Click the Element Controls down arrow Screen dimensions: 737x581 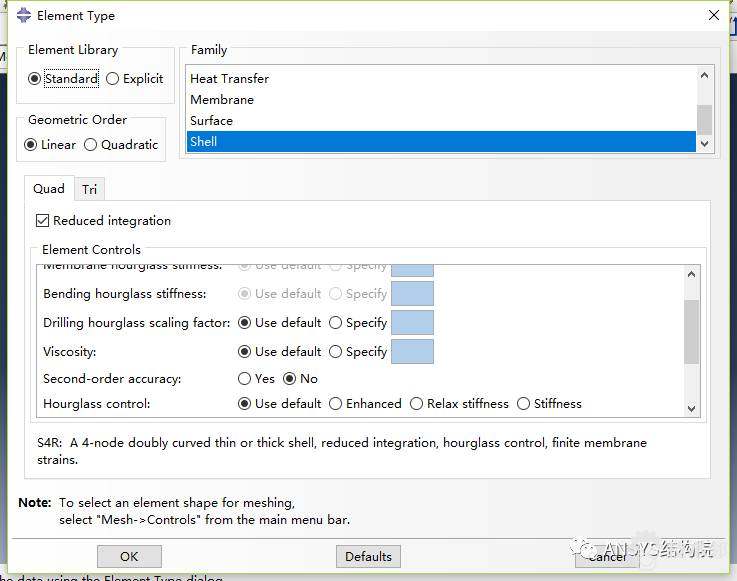691,409
